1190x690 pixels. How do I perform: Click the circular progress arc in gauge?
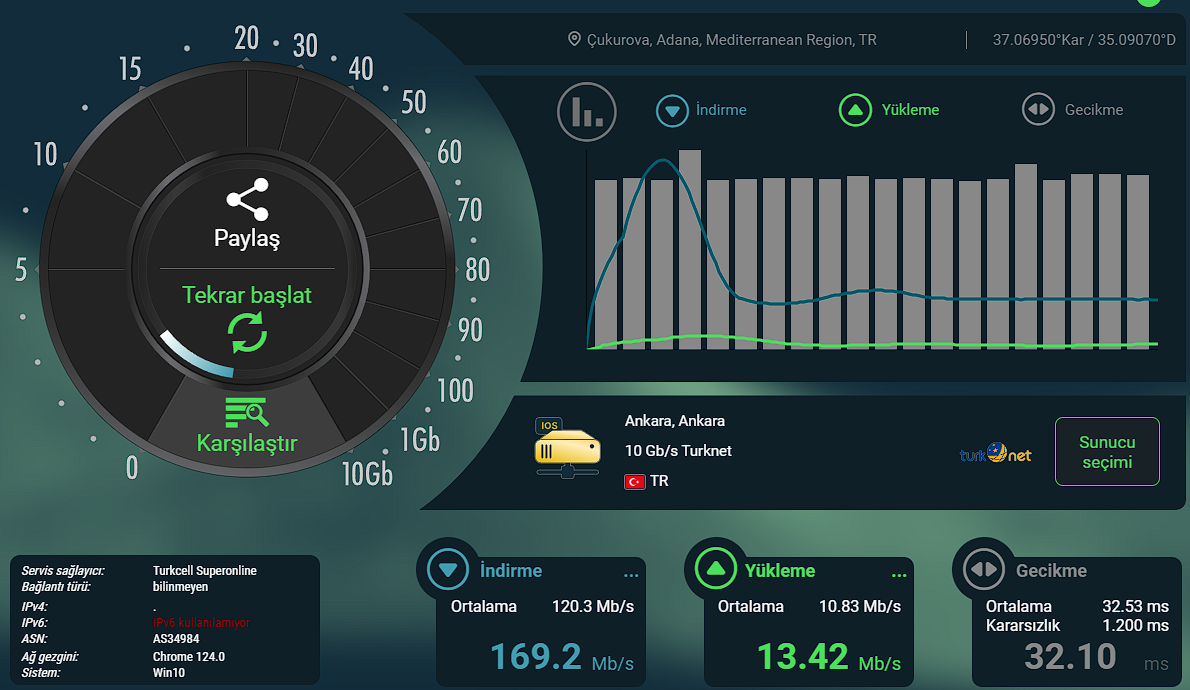196,355
